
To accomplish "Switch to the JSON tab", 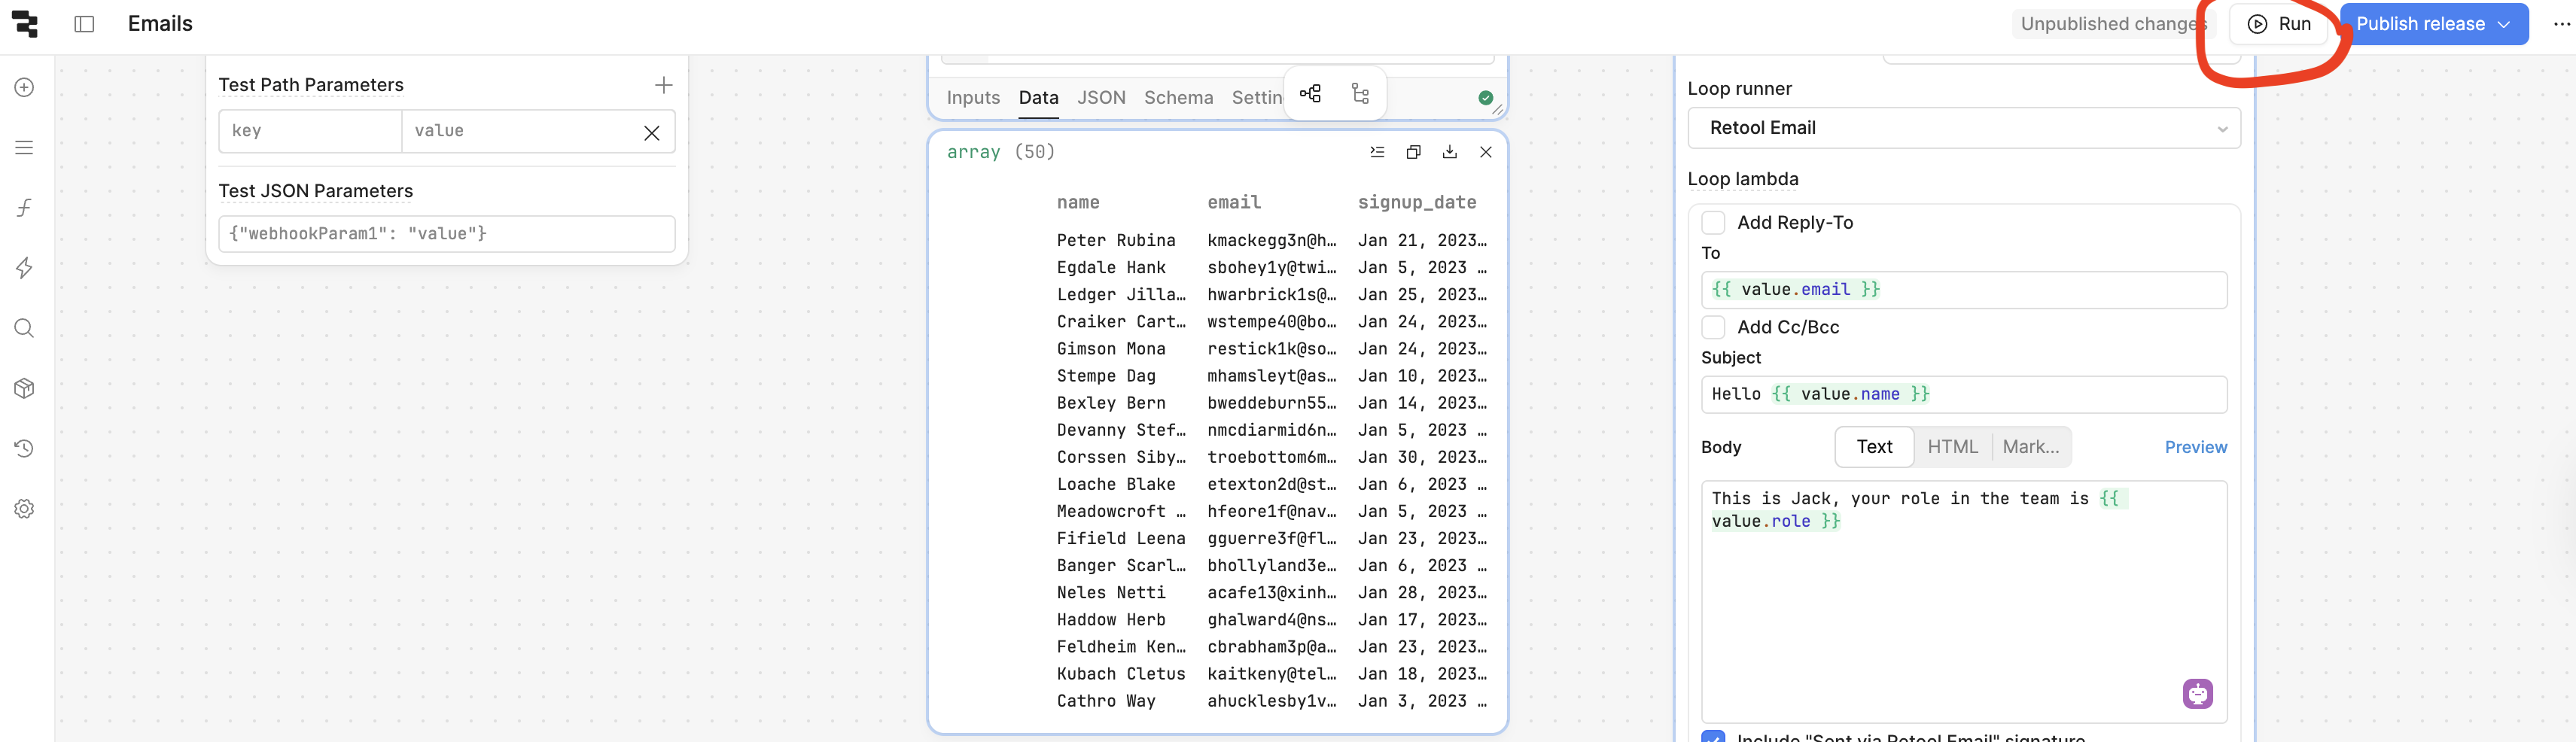I will click(x=1101, y=97).
